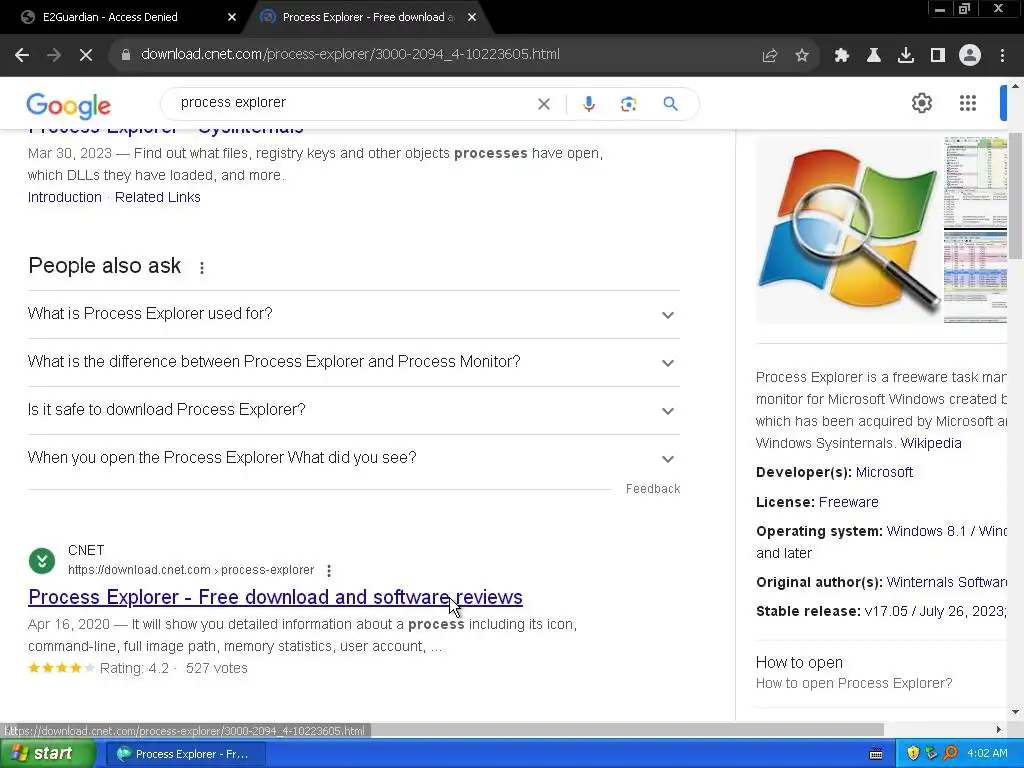Toggle the side panel icon
Viewport: 1024px width, 768px height.
(937, 56)
